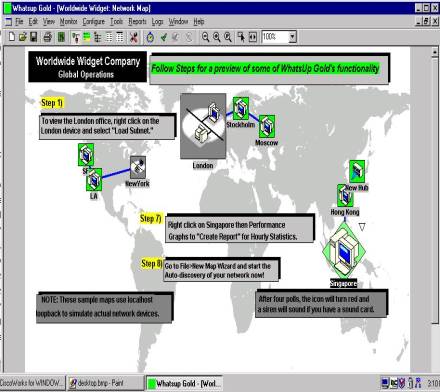Click the green checkmark toolbar icon
Image resolution: width=440 pixels, height=392 pixels.
164,37
